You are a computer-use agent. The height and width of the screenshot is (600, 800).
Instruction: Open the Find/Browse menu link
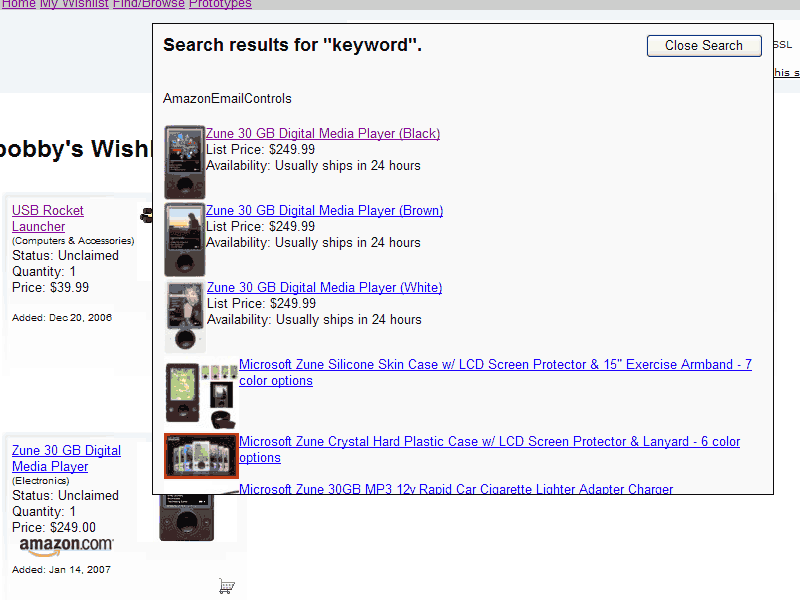click(149, 4)
